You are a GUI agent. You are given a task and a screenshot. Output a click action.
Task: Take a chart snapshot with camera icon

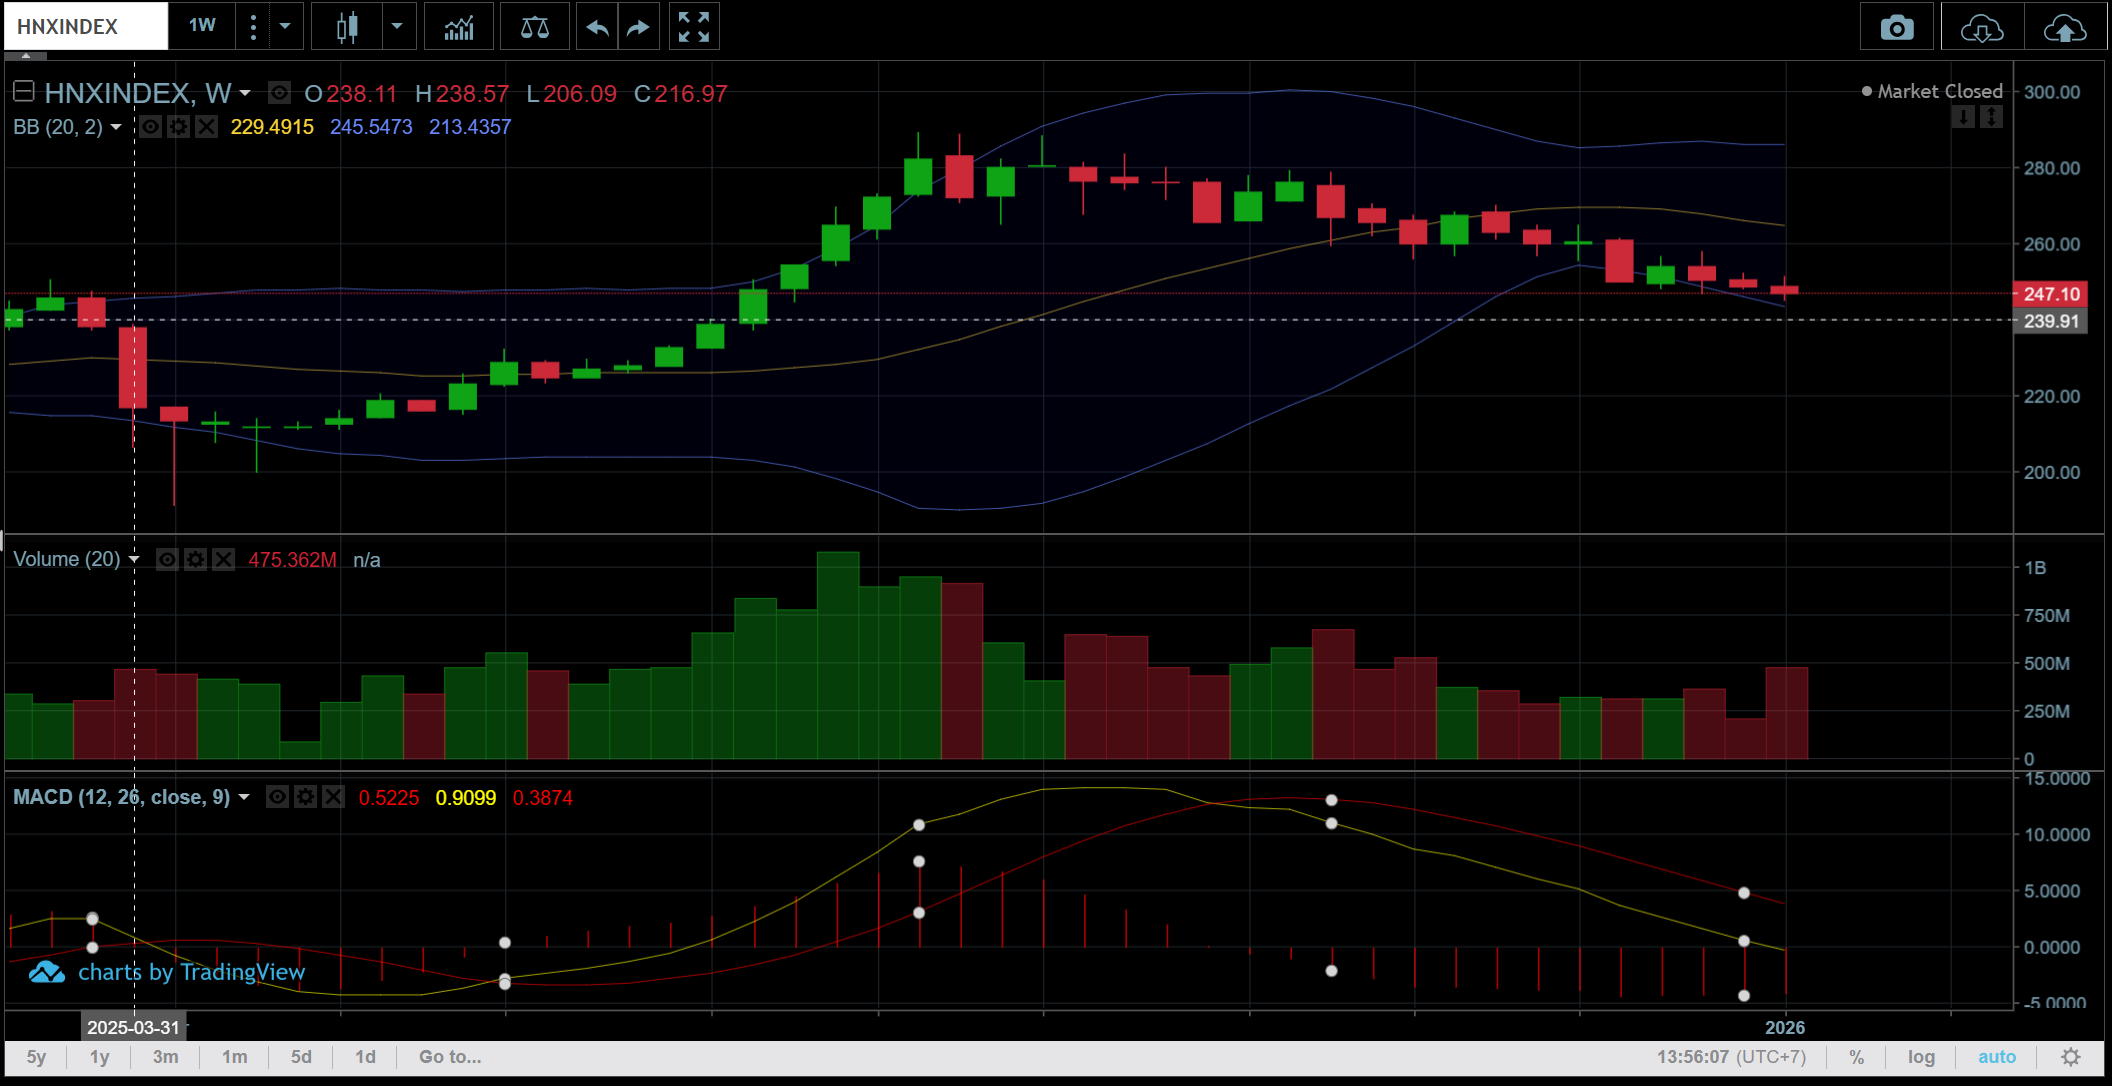point(1896,28)
